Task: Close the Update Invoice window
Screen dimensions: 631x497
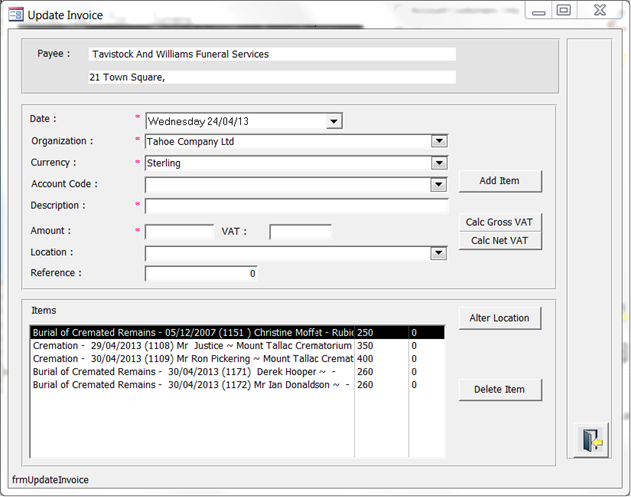Action: pos(600,10)
